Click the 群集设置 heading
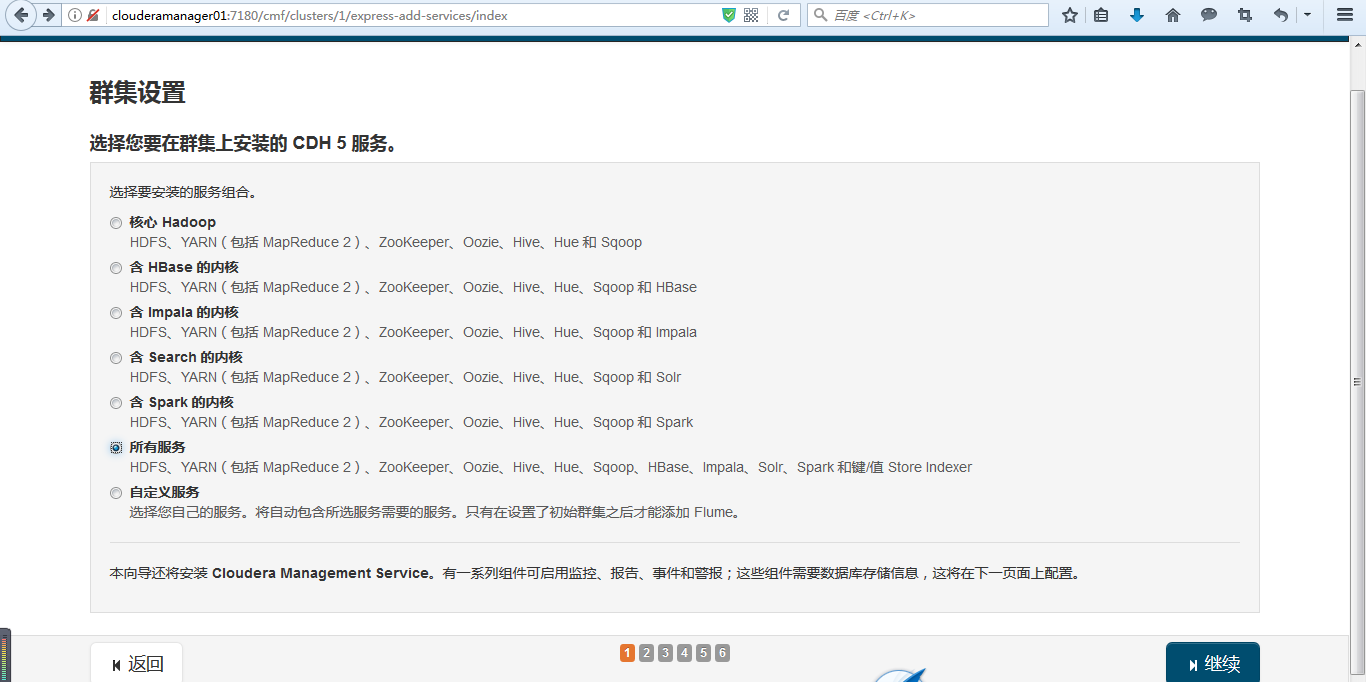Image resolution: width=1366 pixels, height=682 pixels. [138, 93]
